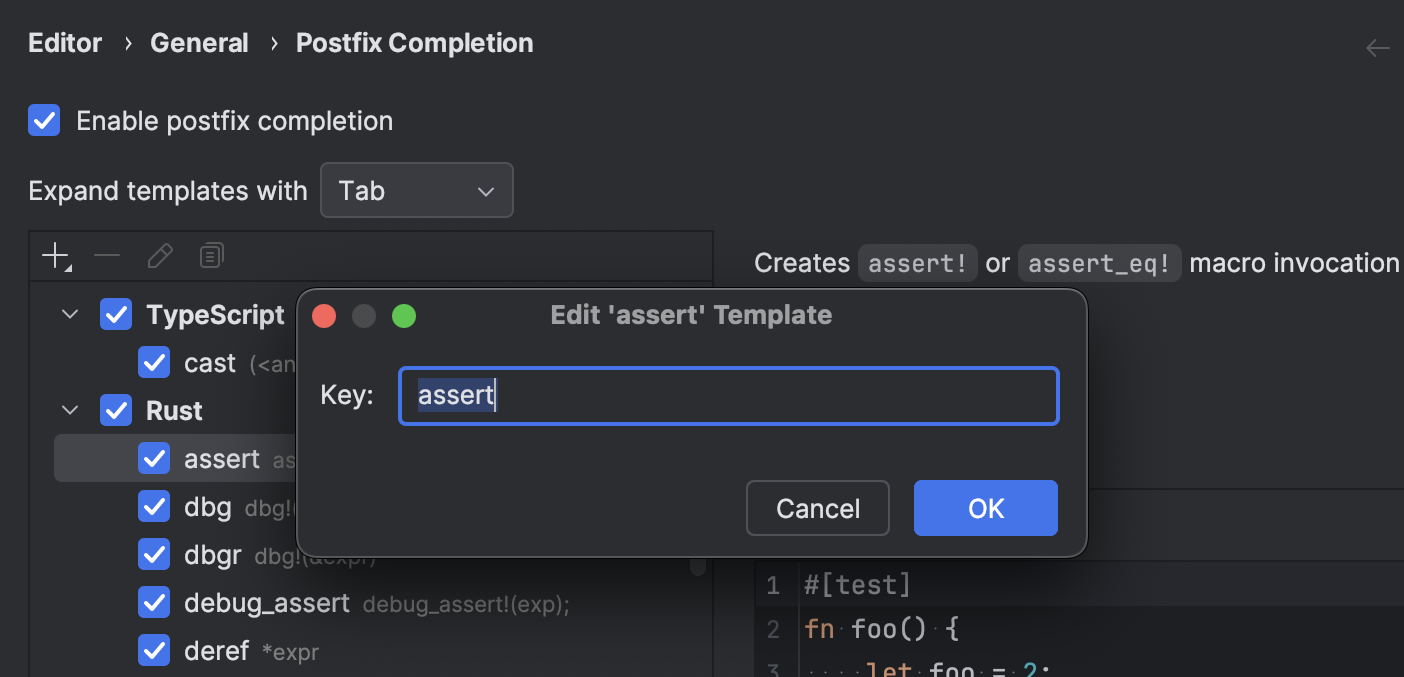Select the Edit template pencil icon

click(x=160, y=255)
